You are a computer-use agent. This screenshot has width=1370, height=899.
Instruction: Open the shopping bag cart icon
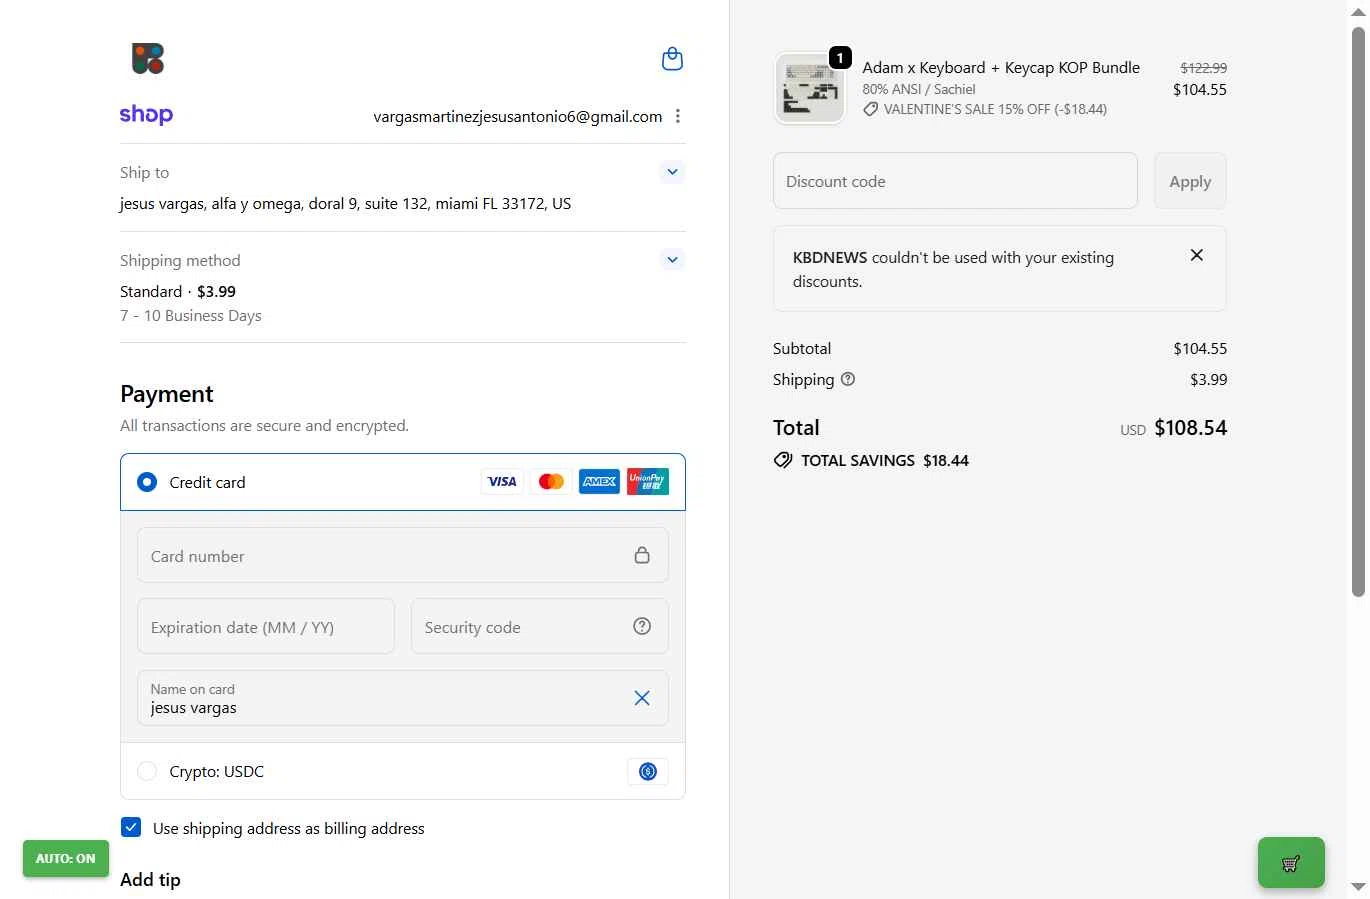tap(673, 59)
